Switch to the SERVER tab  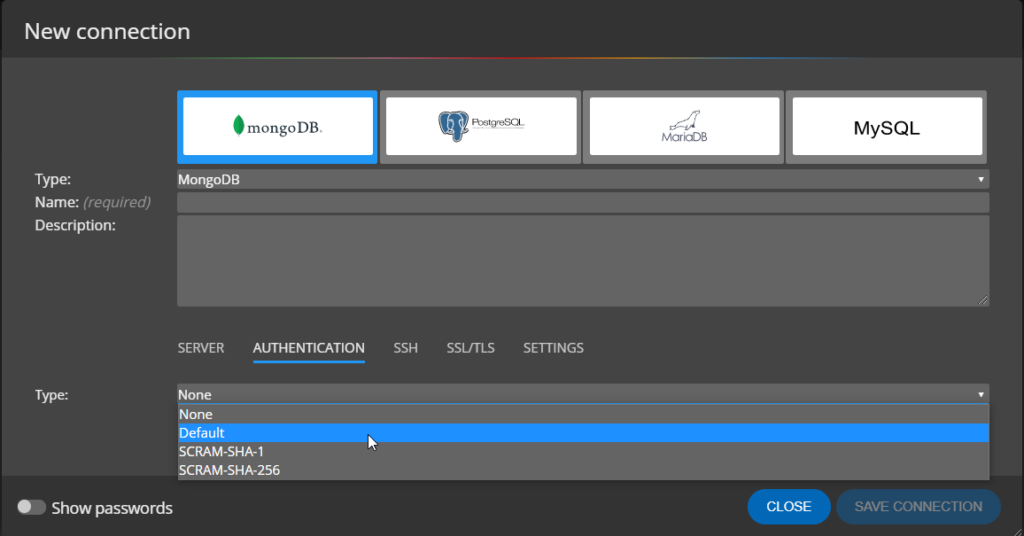201,348
